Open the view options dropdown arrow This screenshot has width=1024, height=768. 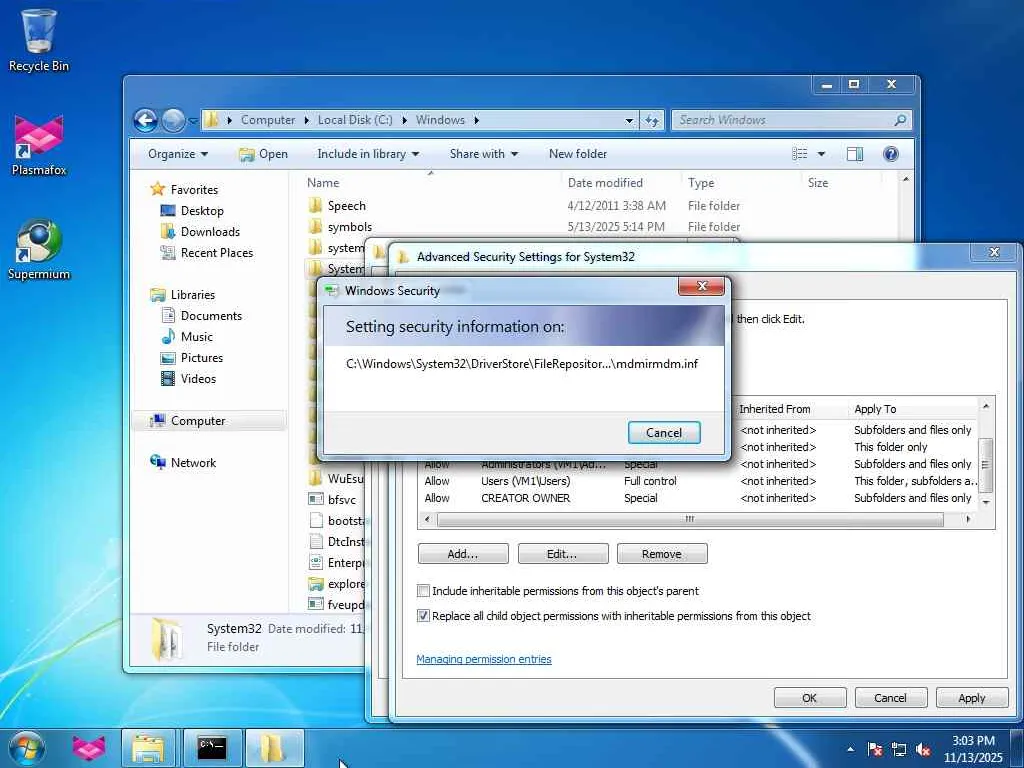click(821, 154)
